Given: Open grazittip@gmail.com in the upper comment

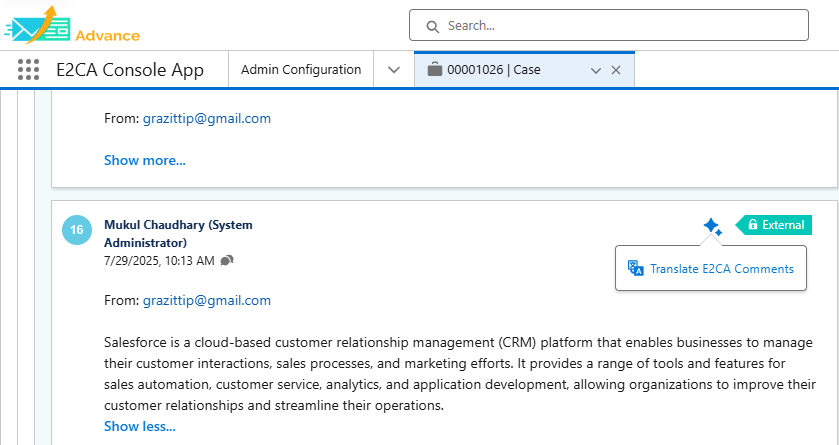Looking at the screenshot, I should [x=207, y=118].
